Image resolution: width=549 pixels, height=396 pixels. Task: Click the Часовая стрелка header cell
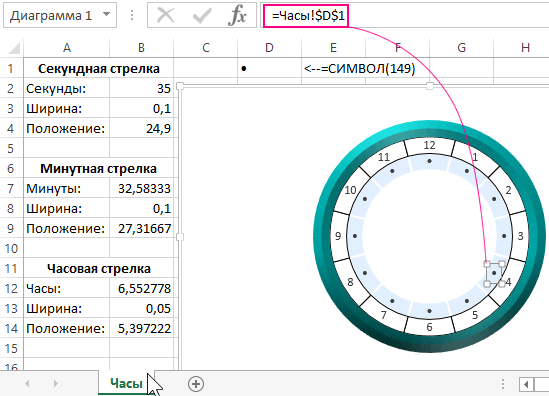[x=99, y=269]
